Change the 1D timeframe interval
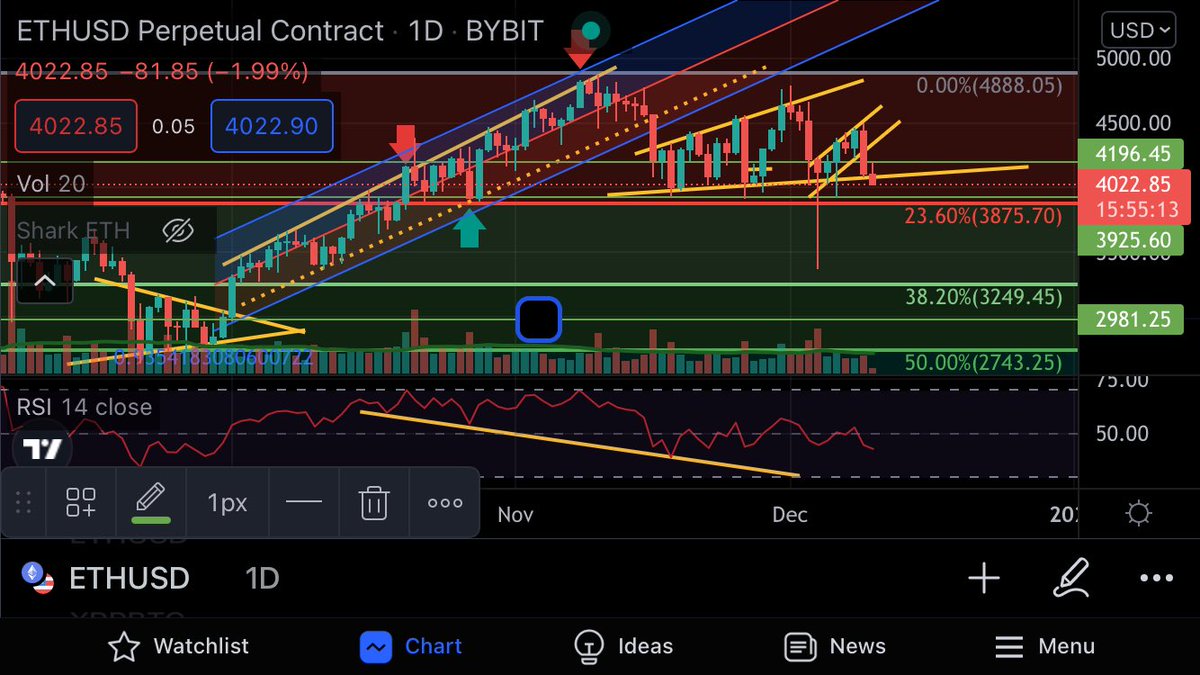Image resolution: width=1200 pixels, height=675 pixels. 263,578
